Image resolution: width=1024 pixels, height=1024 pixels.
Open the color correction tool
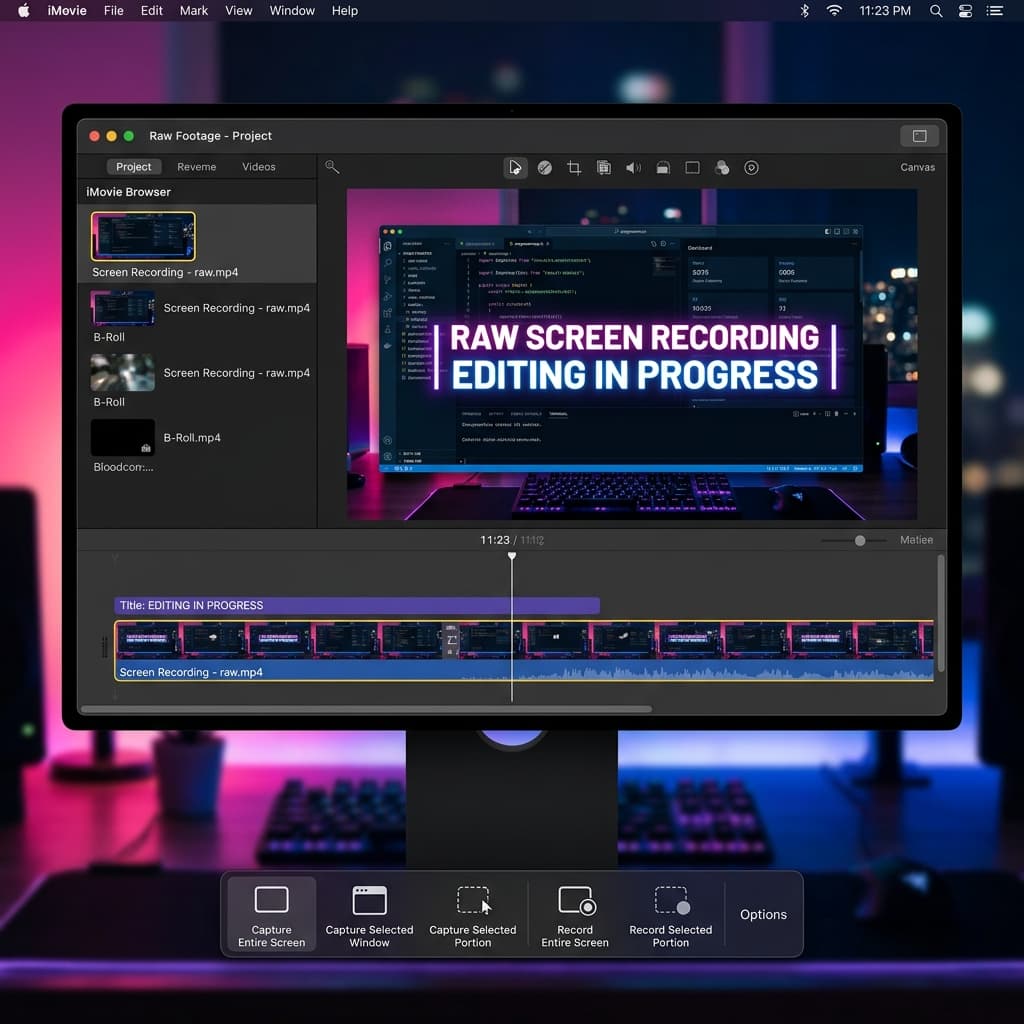point(722,167)
